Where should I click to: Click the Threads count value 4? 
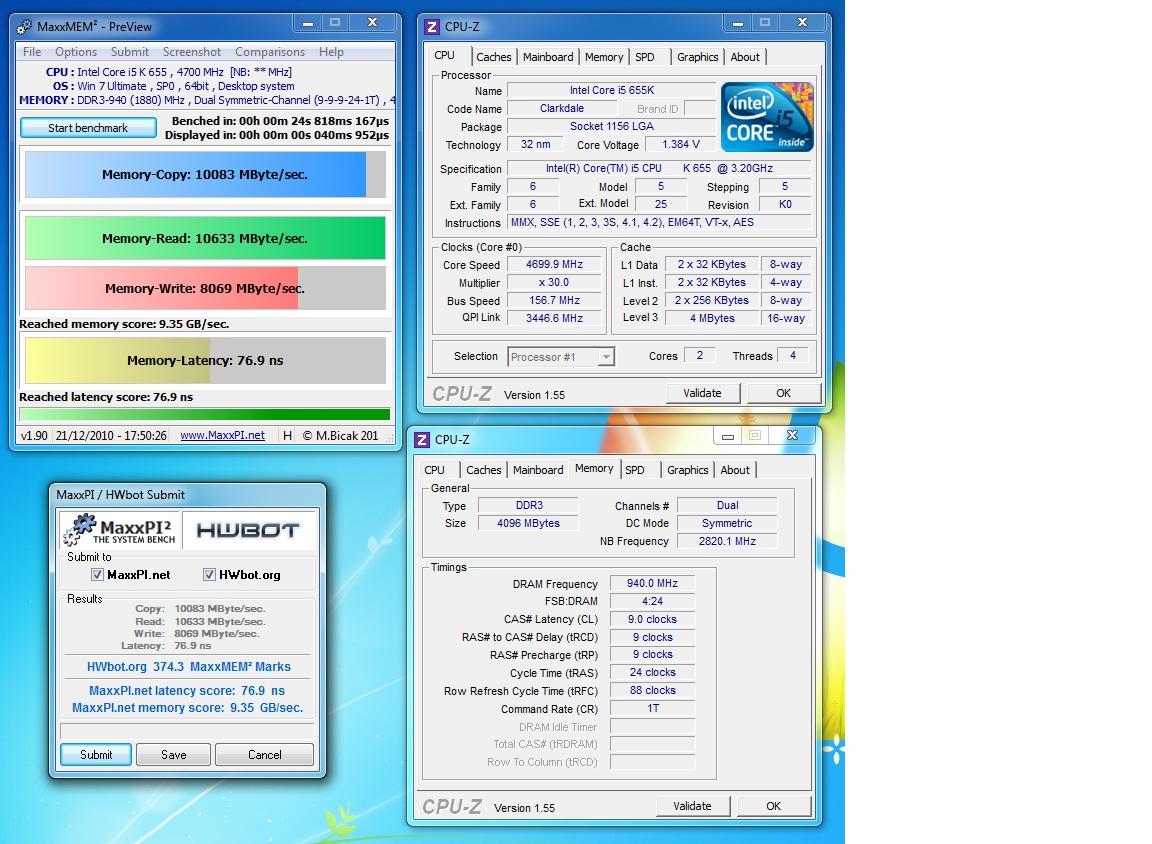pos(793,356)
